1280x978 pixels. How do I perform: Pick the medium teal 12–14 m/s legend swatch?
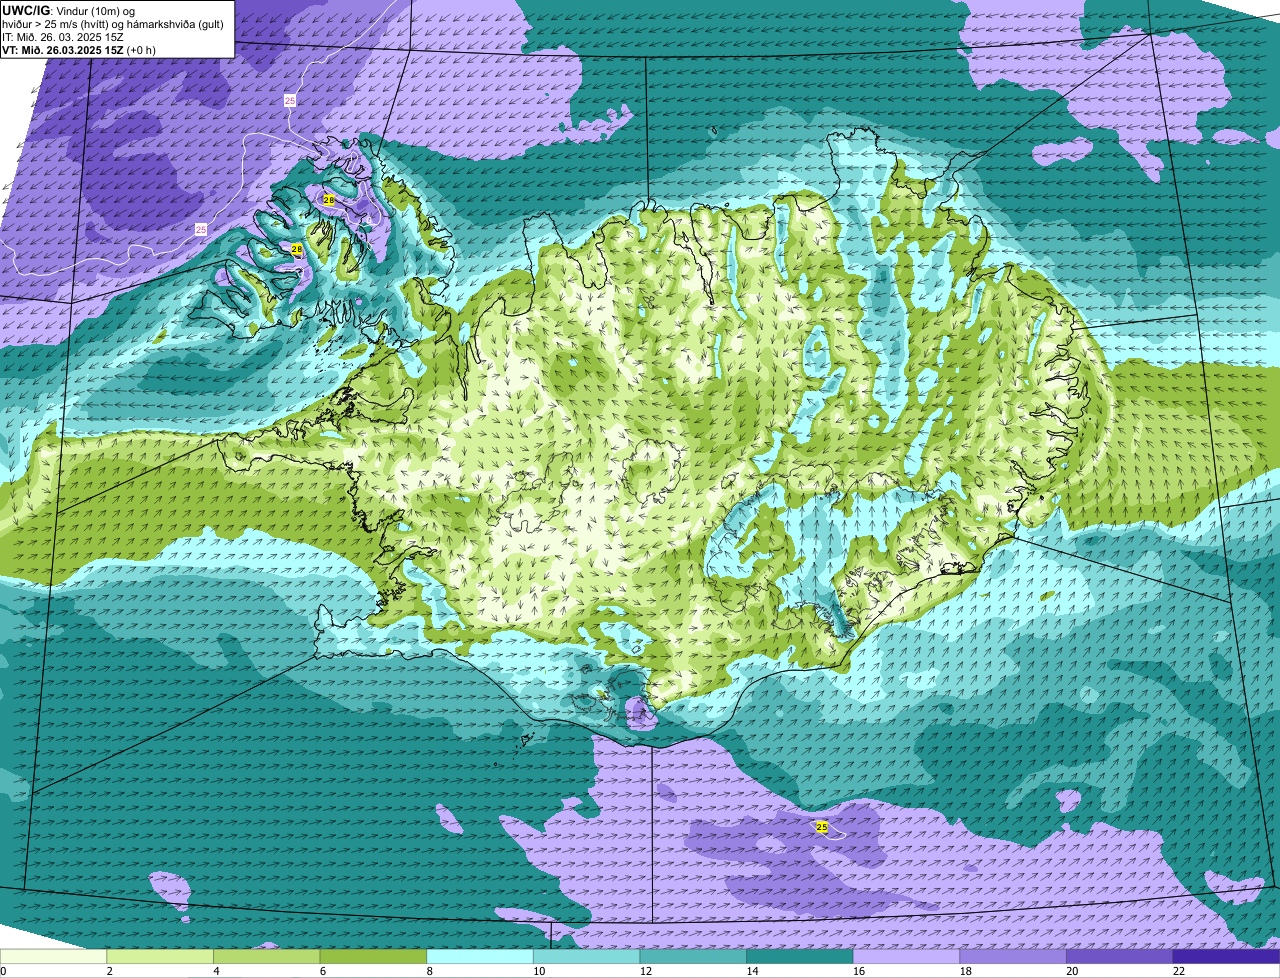coord(693,956)
